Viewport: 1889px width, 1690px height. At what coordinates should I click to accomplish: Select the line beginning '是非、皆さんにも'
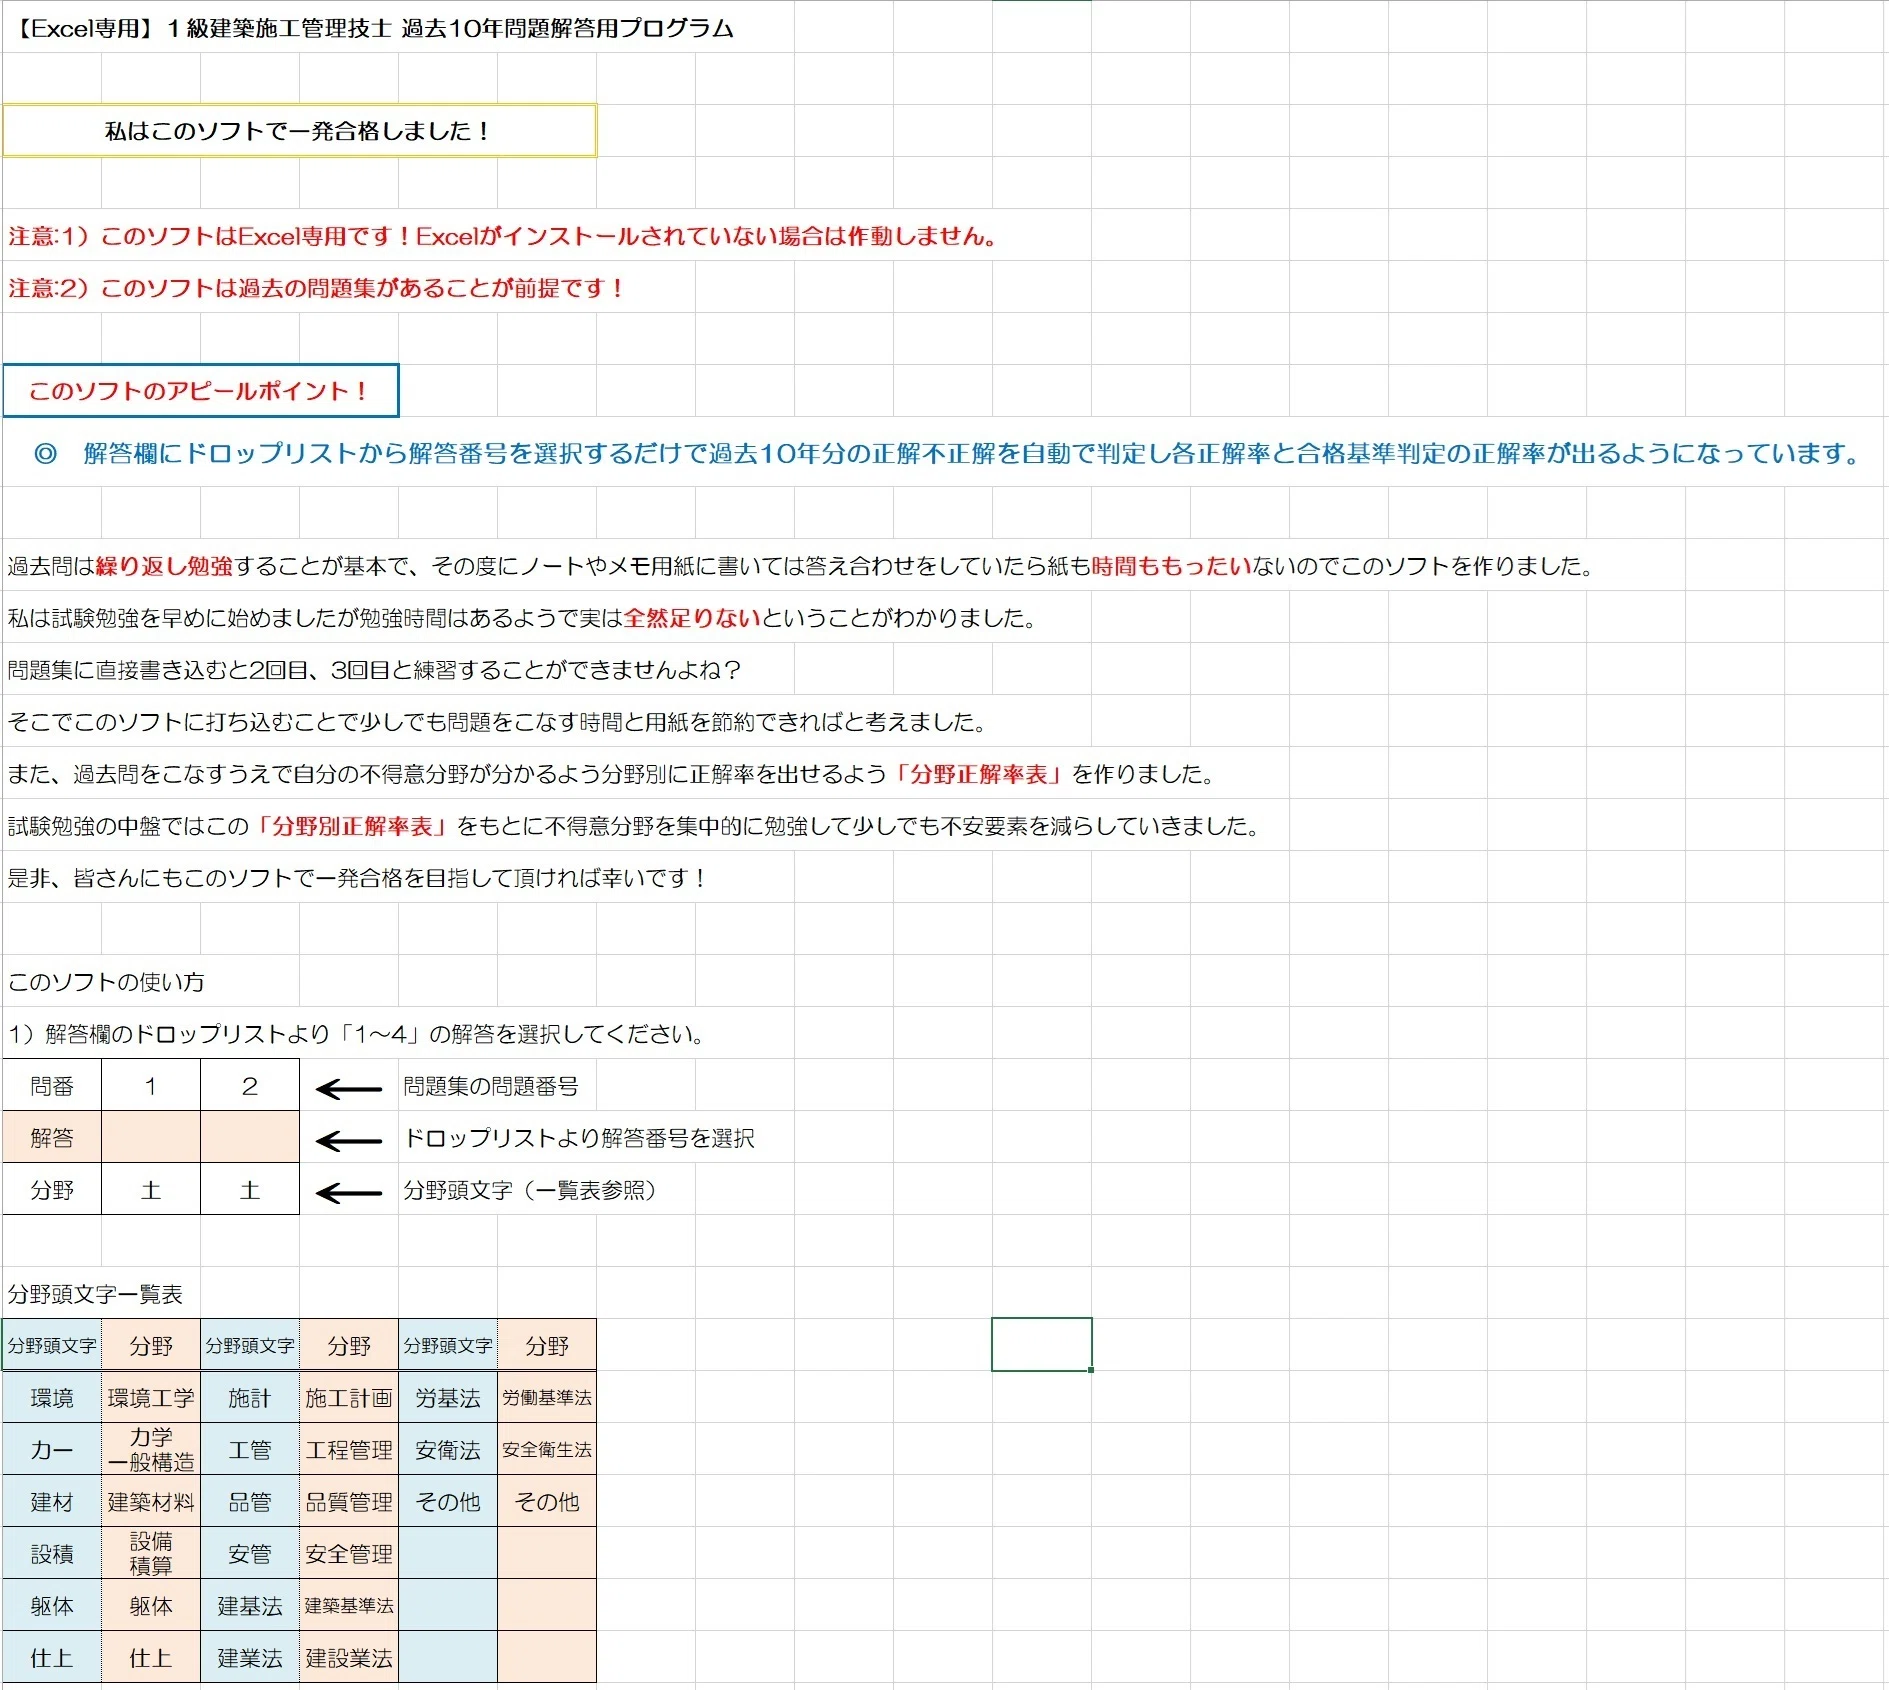[x=358, y=878]
